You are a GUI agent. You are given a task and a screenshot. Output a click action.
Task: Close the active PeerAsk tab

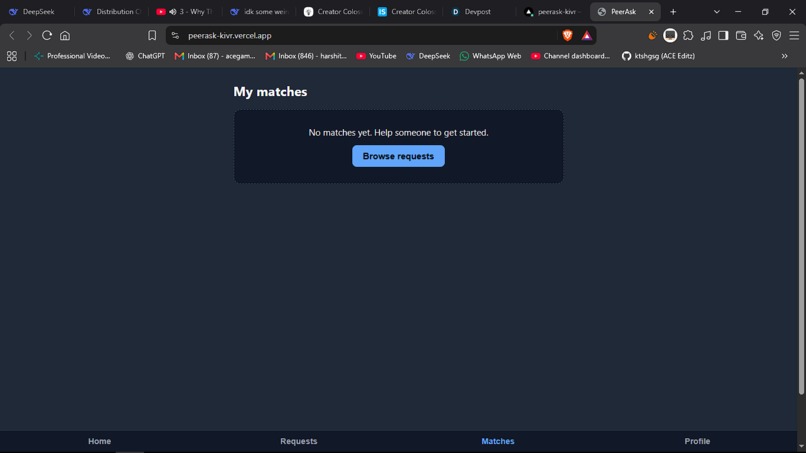tap(651, 11)
